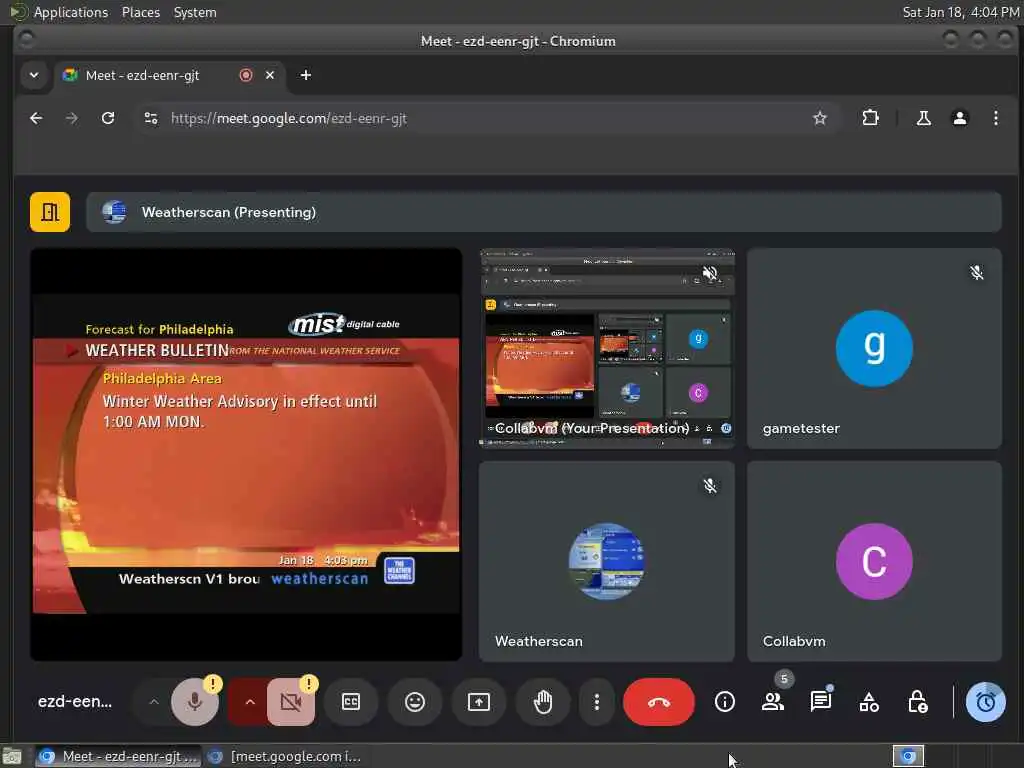This screenshot has width=1024, height=768.
Task: Open meeting details info icon
Action: pyautogui.click(x=724, y=702)
